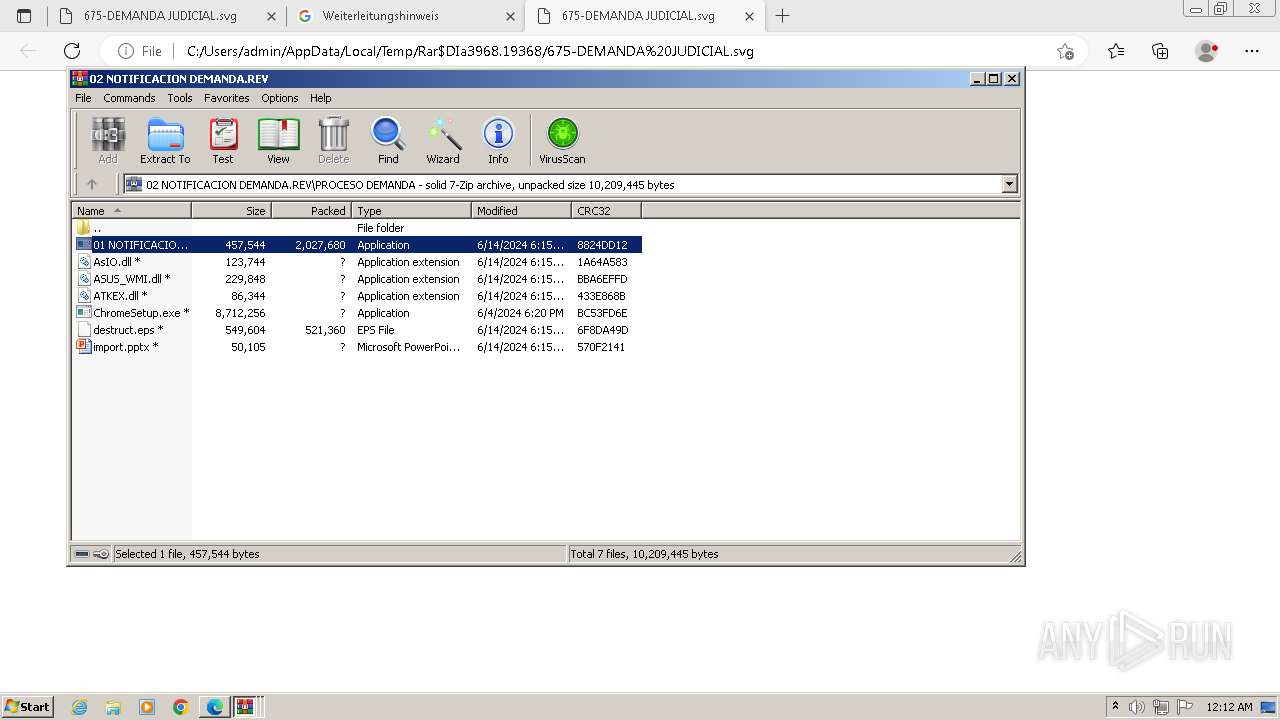Screen dimensions: 1280x720
Task: Select the AsIO.dll file row
Action: 357,262
